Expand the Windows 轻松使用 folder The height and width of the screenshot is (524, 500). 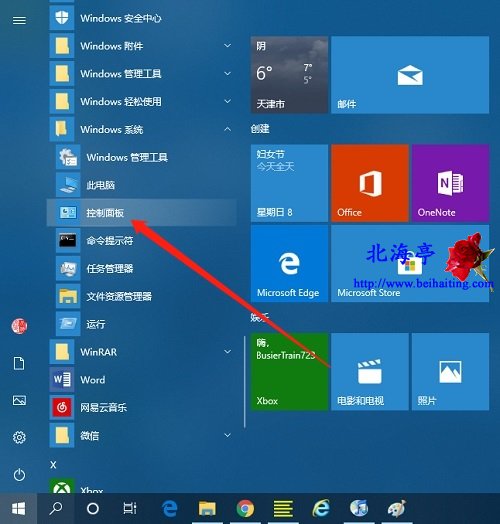pos(228,101)
